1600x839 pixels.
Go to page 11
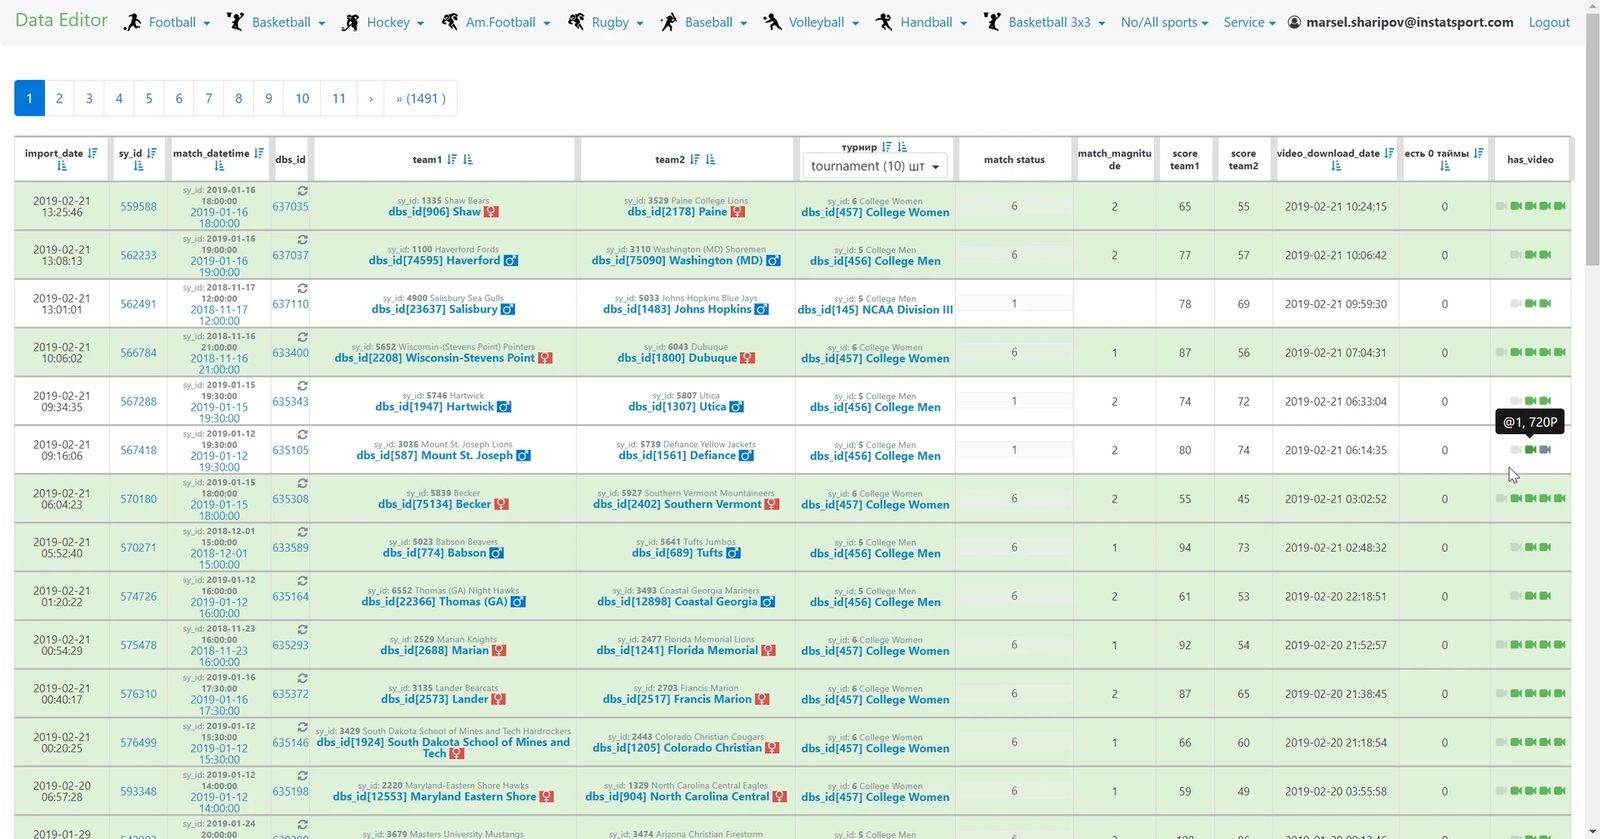(339, 98)
